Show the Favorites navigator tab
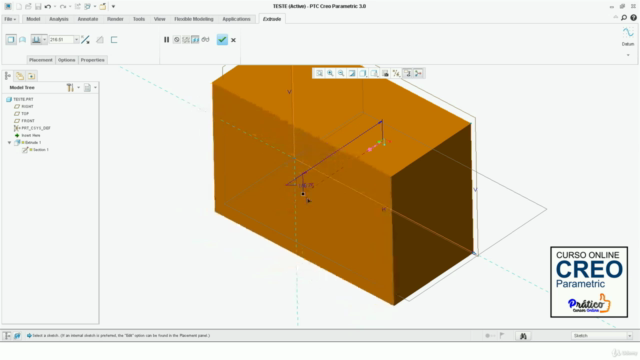This screenshot has height=360, width=640. 31,76
